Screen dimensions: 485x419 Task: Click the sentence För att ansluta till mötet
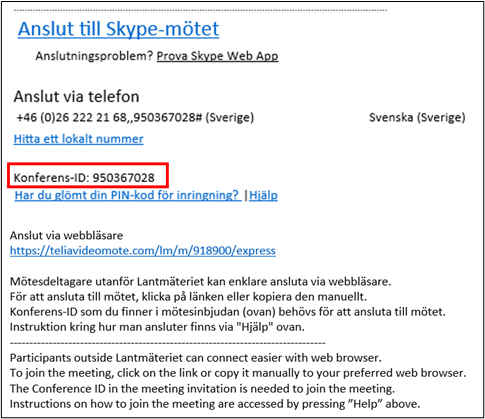click(188, 297)
